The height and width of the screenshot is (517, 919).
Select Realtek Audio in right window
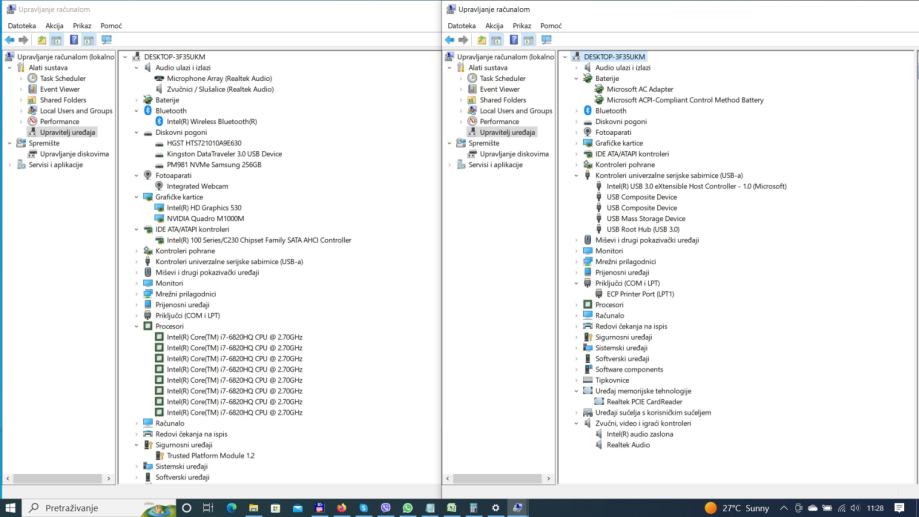(x=628, y=445)
